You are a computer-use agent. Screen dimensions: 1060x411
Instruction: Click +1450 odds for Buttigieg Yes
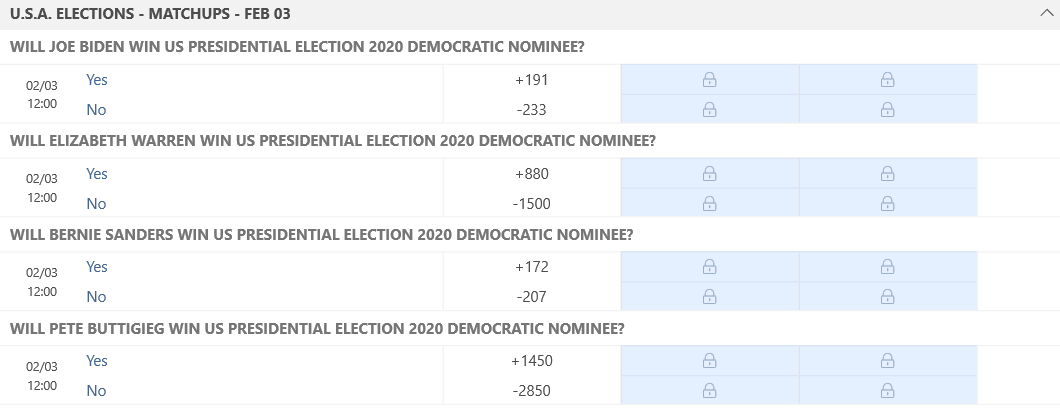[531, 361]
